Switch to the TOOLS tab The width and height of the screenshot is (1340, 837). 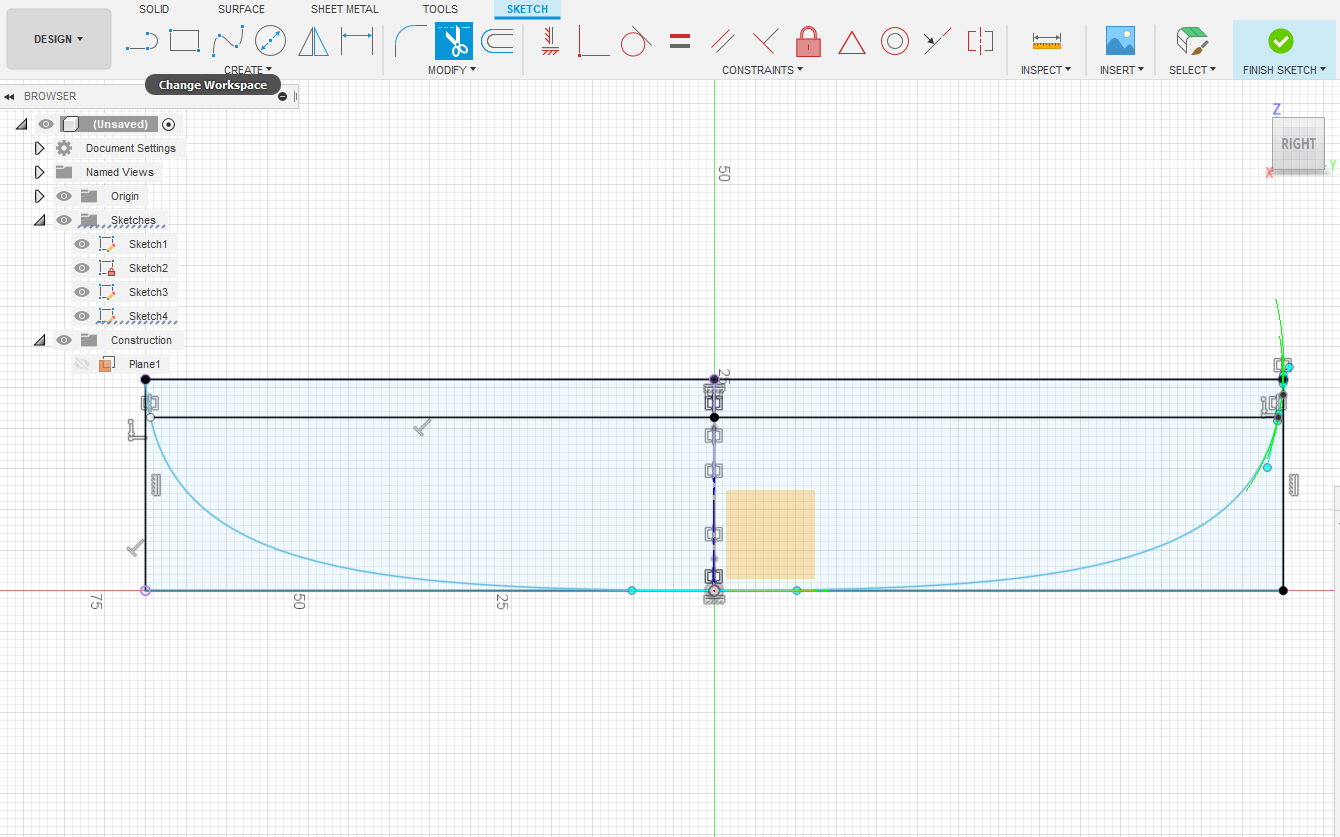click(x=440, y=9)
